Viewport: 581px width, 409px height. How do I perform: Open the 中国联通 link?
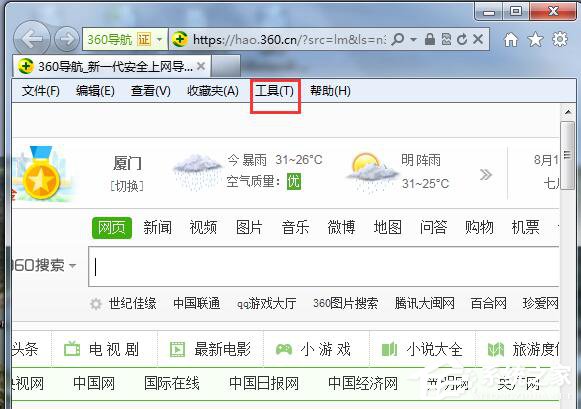[x=197, y=304]
